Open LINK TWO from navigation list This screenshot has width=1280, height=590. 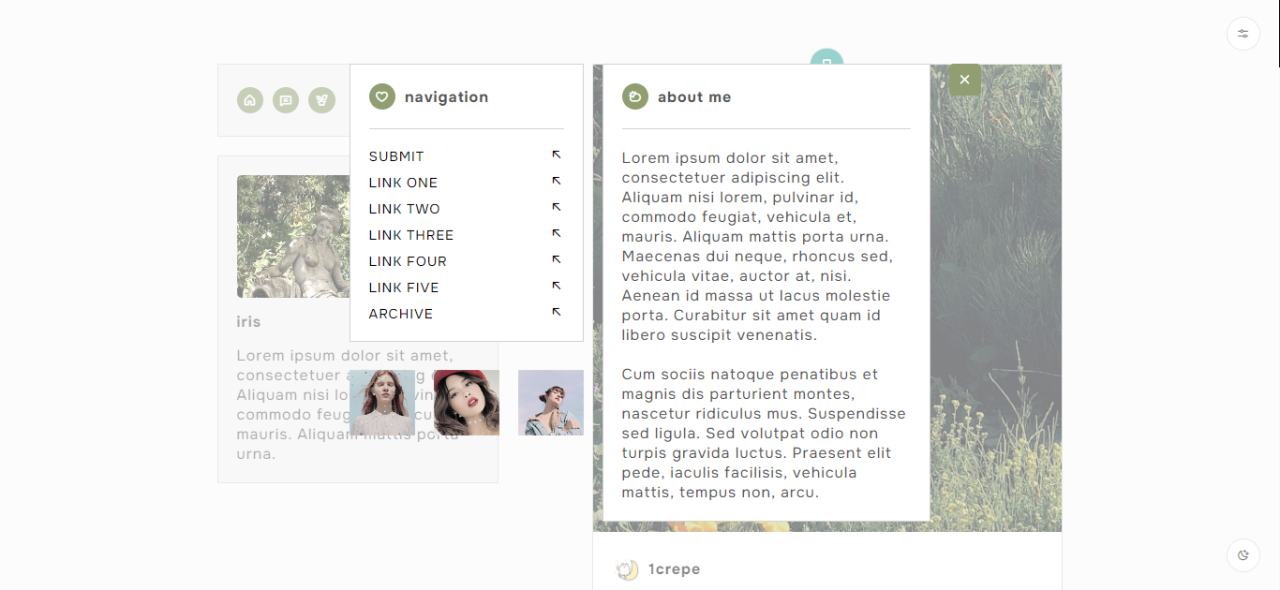click(x=404, y=208)
